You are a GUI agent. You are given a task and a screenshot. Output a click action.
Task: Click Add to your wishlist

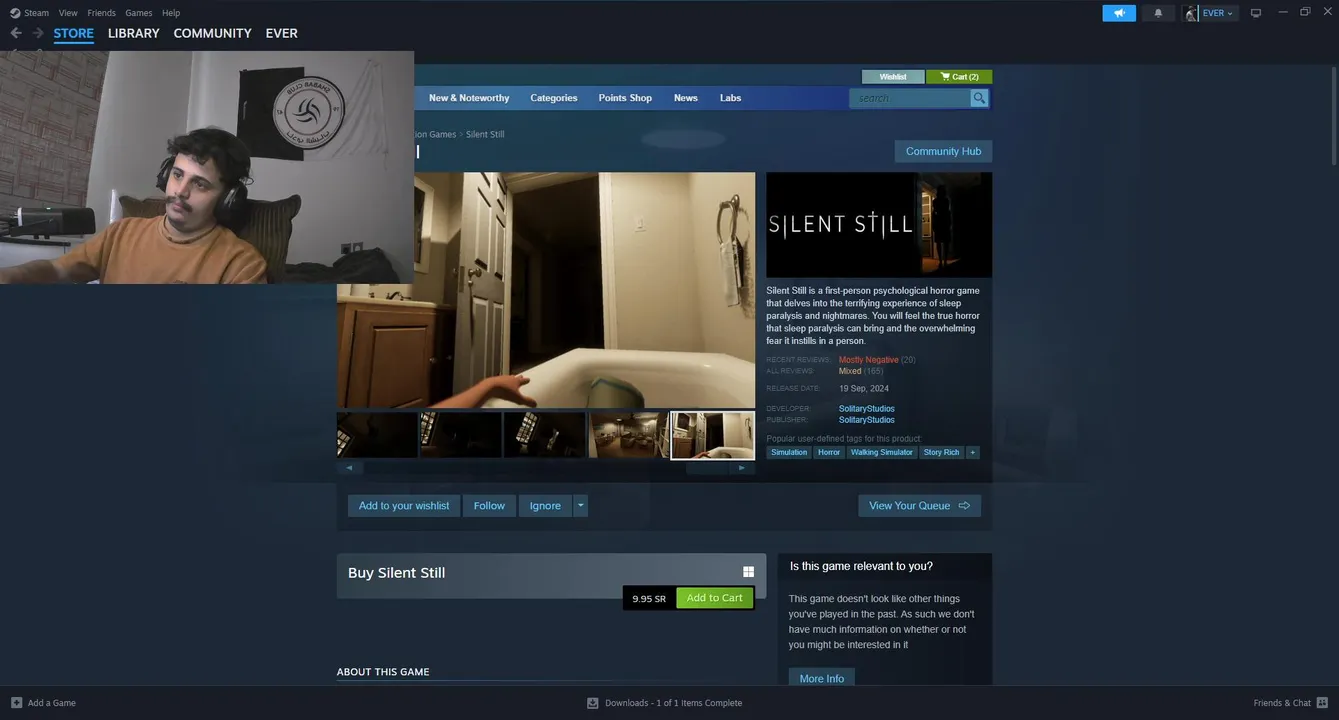click(404, 506)
